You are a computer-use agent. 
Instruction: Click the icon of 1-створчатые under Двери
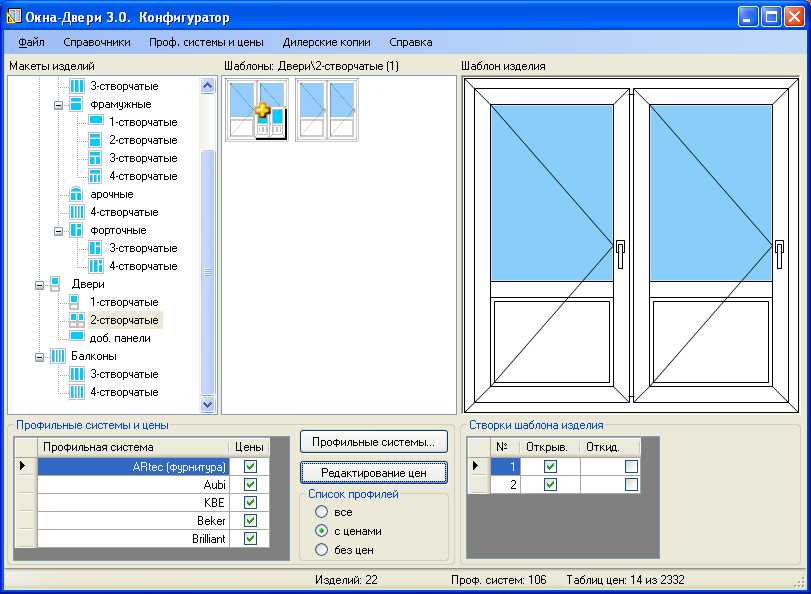pyautogui.click(x=74, y=302)
